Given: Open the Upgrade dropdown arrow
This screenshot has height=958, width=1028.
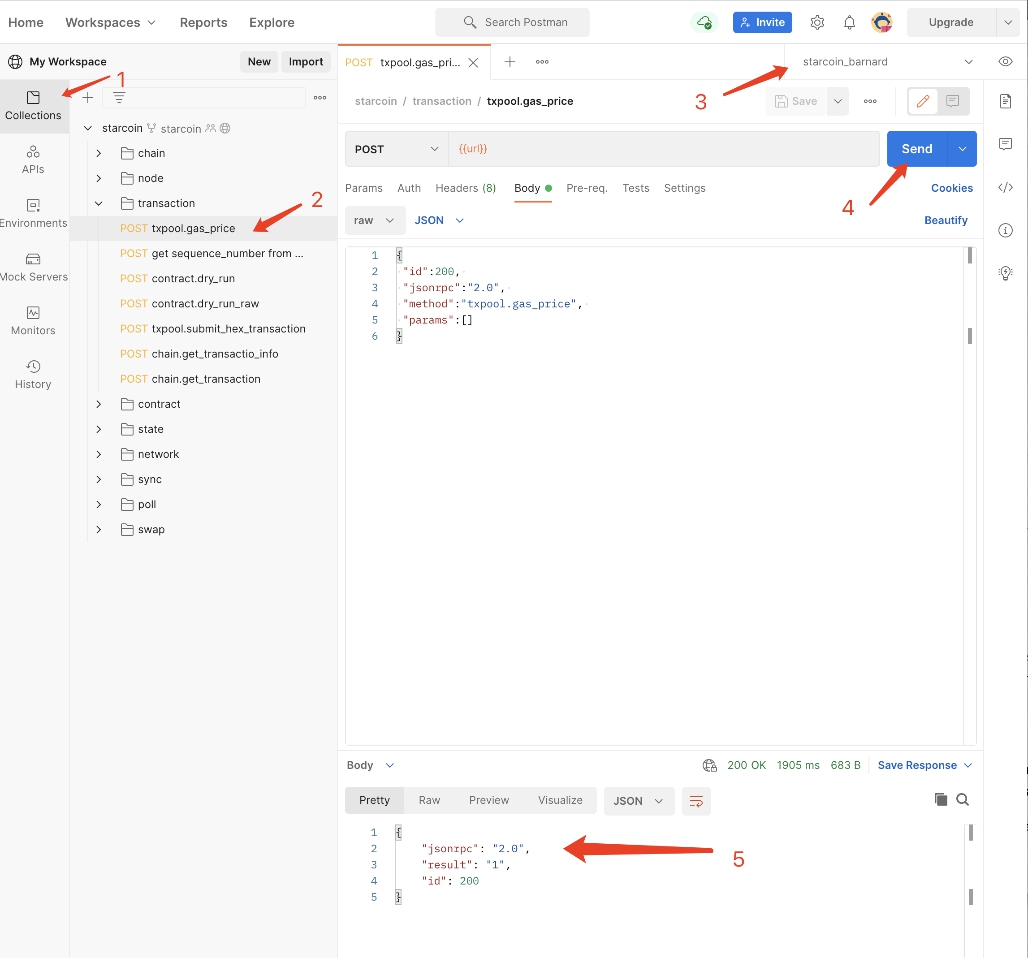Looking at the screenshot, I should (x=1008, y=22).
